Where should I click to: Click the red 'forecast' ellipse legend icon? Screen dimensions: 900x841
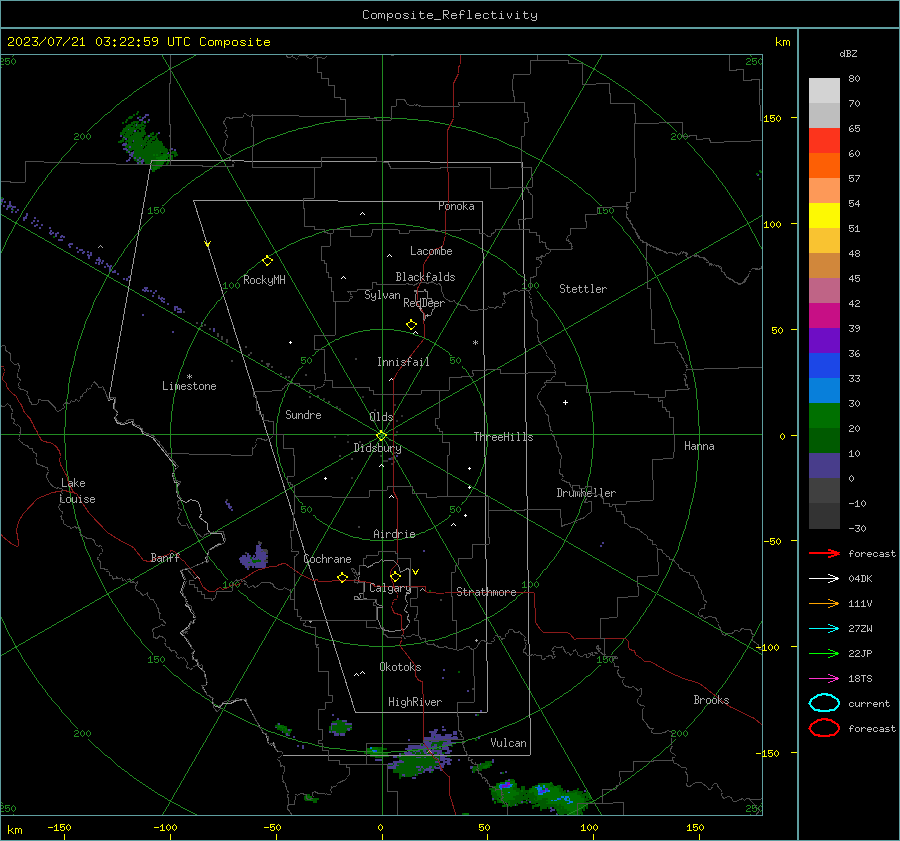point(824,728)
